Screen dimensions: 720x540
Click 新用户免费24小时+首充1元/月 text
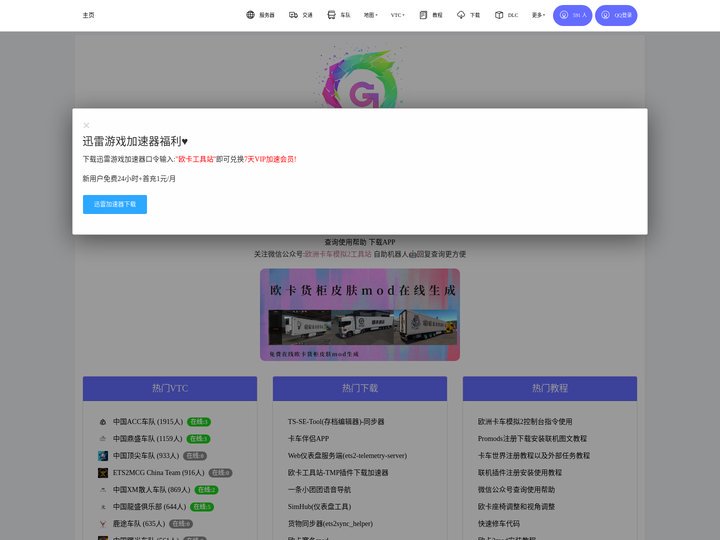click(x=129, y=179)
